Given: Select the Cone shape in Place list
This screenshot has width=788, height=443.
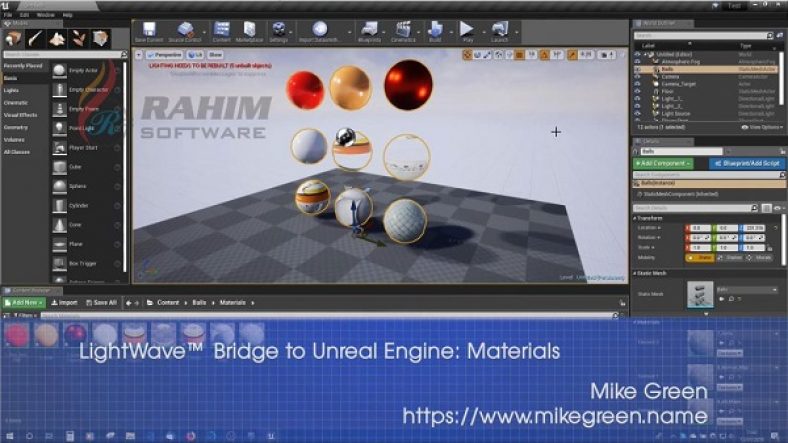Looking at the screenshot, I should [x=86, y=225].
